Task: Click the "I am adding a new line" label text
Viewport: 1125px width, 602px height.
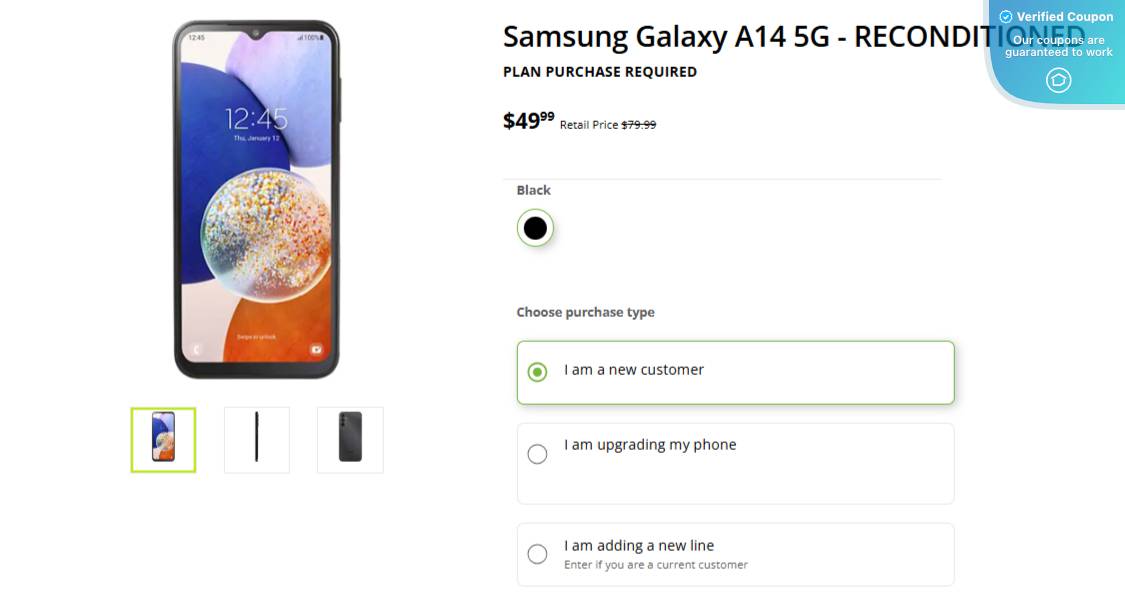Action: pyautogui.click(x=639, y=546)
